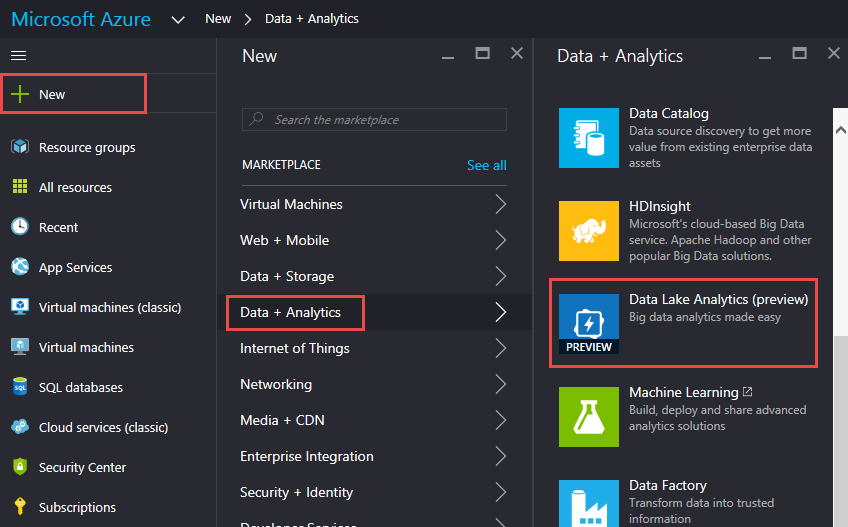This screenshot has height=527, width=848.
Task: Click the Data Catalog icon
Action: click(x=589, y=138)
